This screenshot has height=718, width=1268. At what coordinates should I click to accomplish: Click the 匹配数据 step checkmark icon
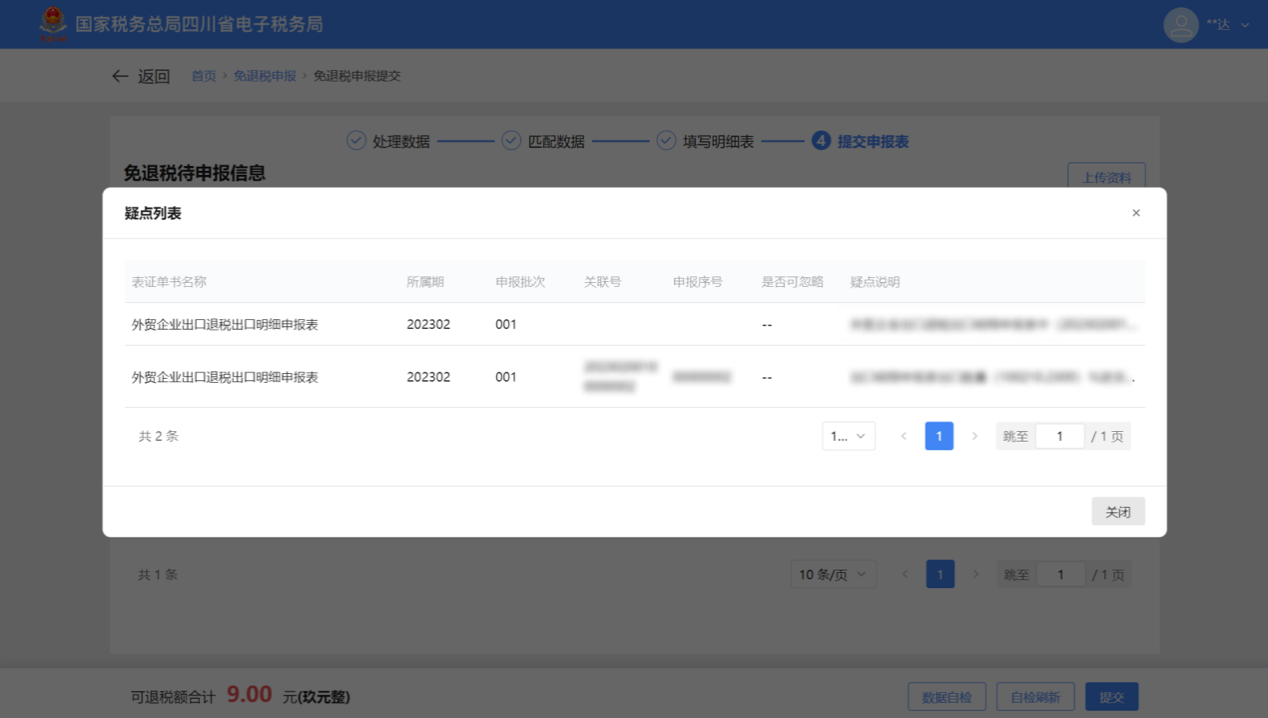[x=511, y=141]
